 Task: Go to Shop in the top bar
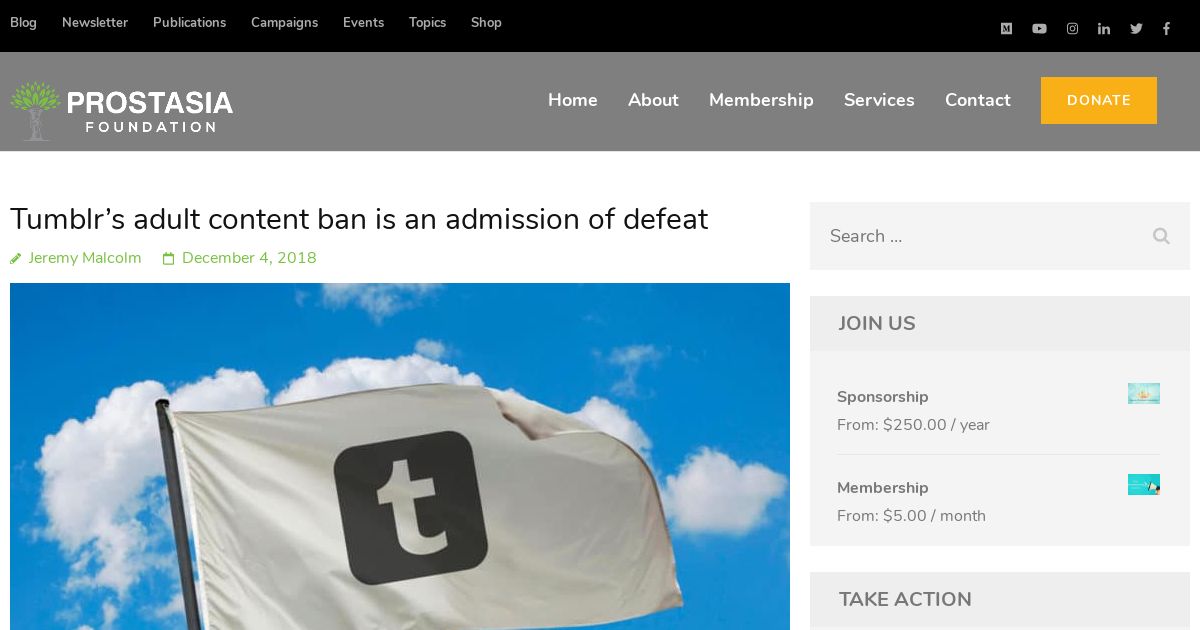[486, 23]
